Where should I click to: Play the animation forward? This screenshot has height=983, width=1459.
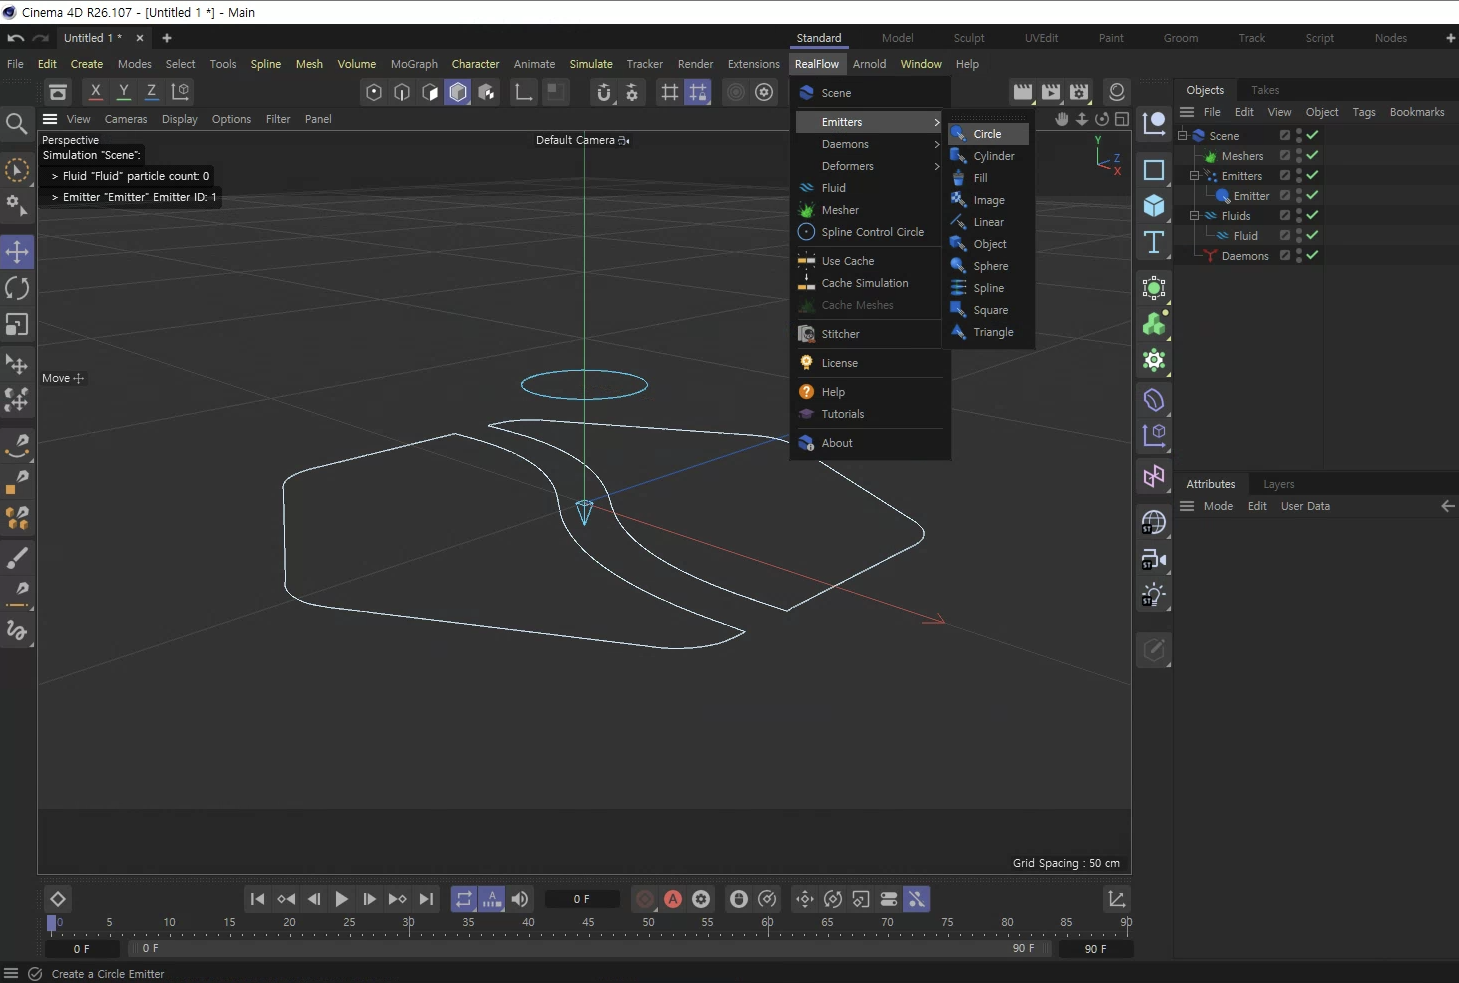341,899
